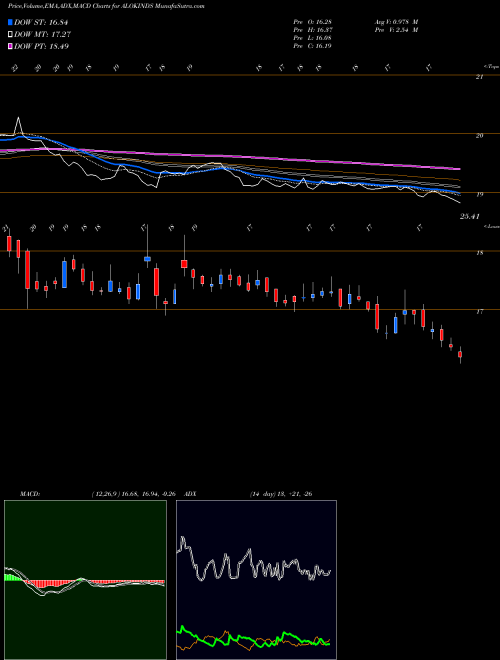Open the green MACD indicator panel
The image size is (500, 660).
click(x=85, y=580)
